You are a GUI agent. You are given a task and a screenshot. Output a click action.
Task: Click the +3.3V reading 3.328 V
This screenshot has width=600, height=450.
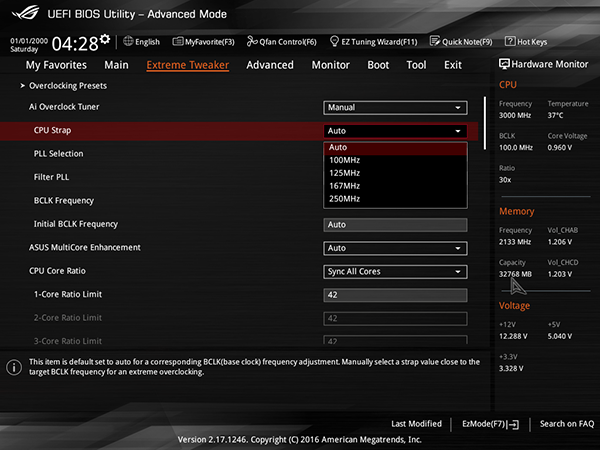(x=511, y=368)
